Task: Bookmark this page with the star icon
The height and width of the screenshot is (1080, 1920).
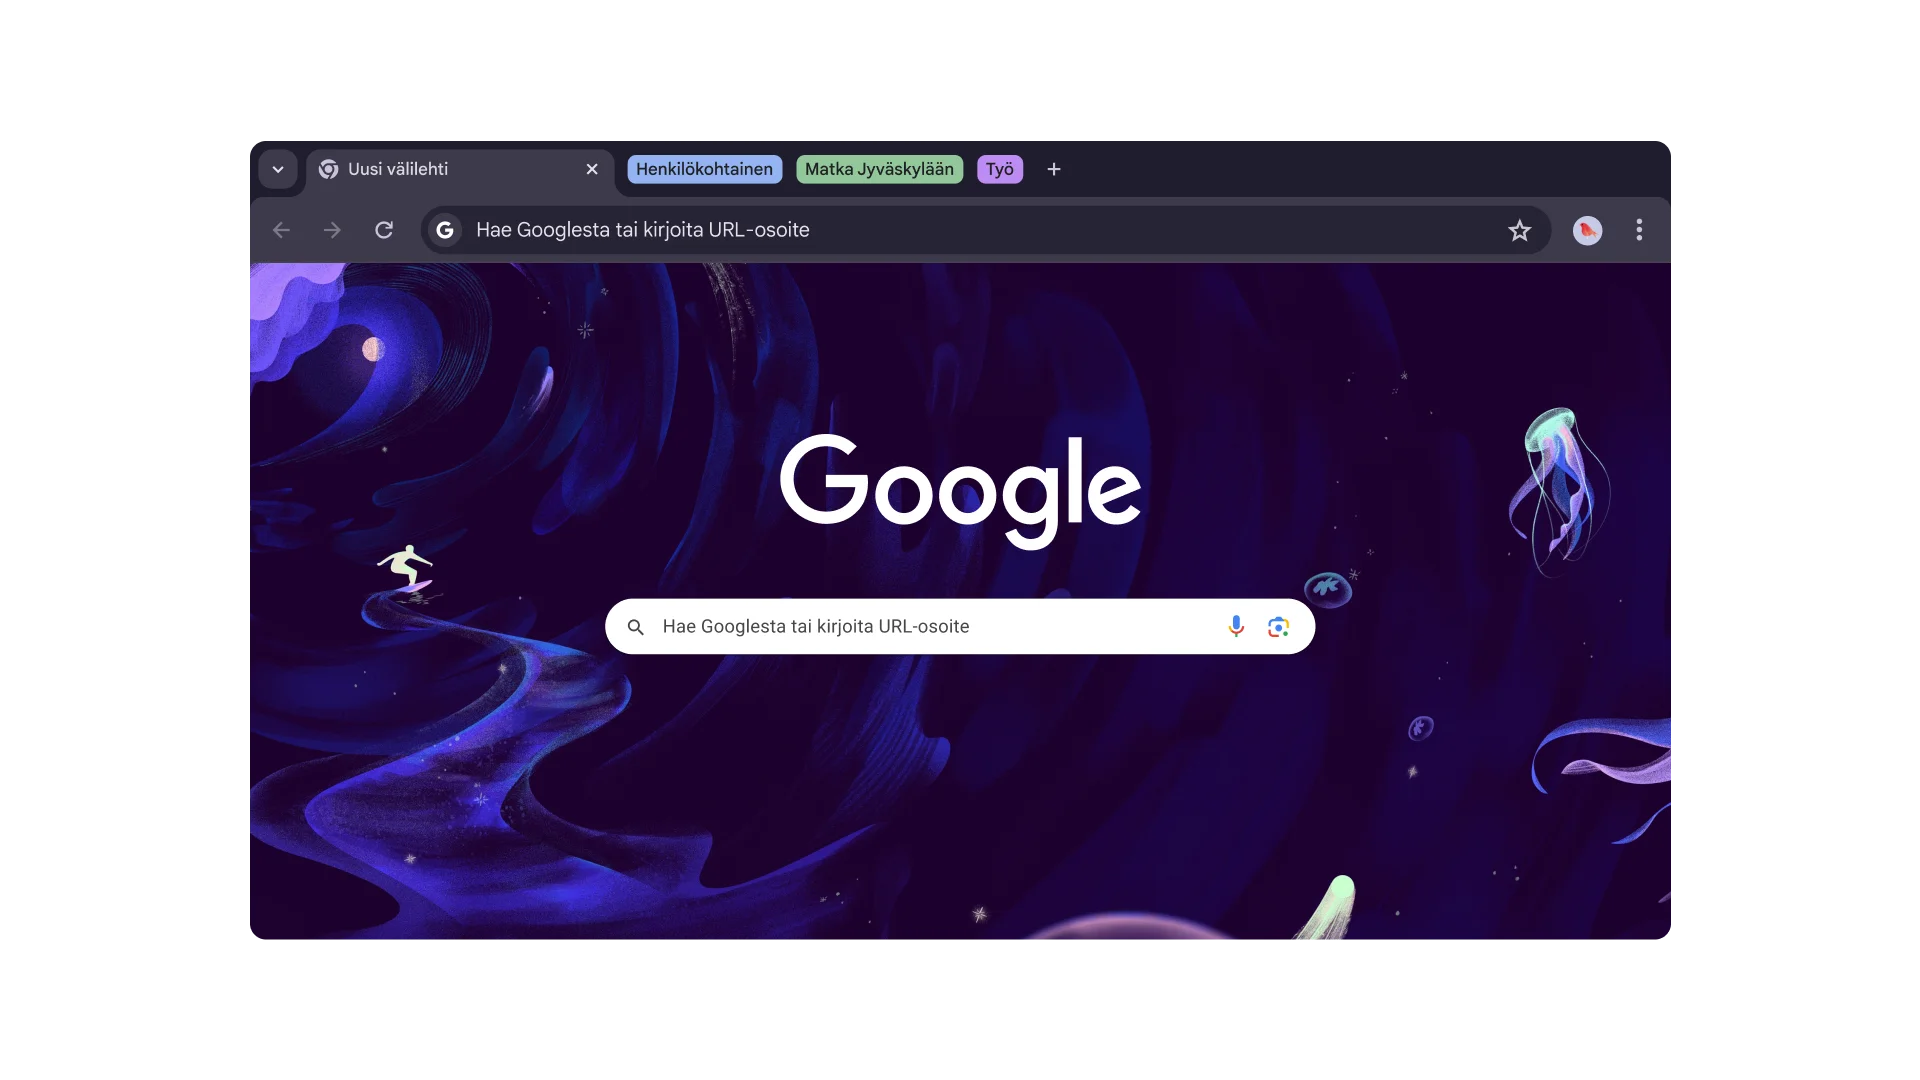Action: click(1519, 231)
